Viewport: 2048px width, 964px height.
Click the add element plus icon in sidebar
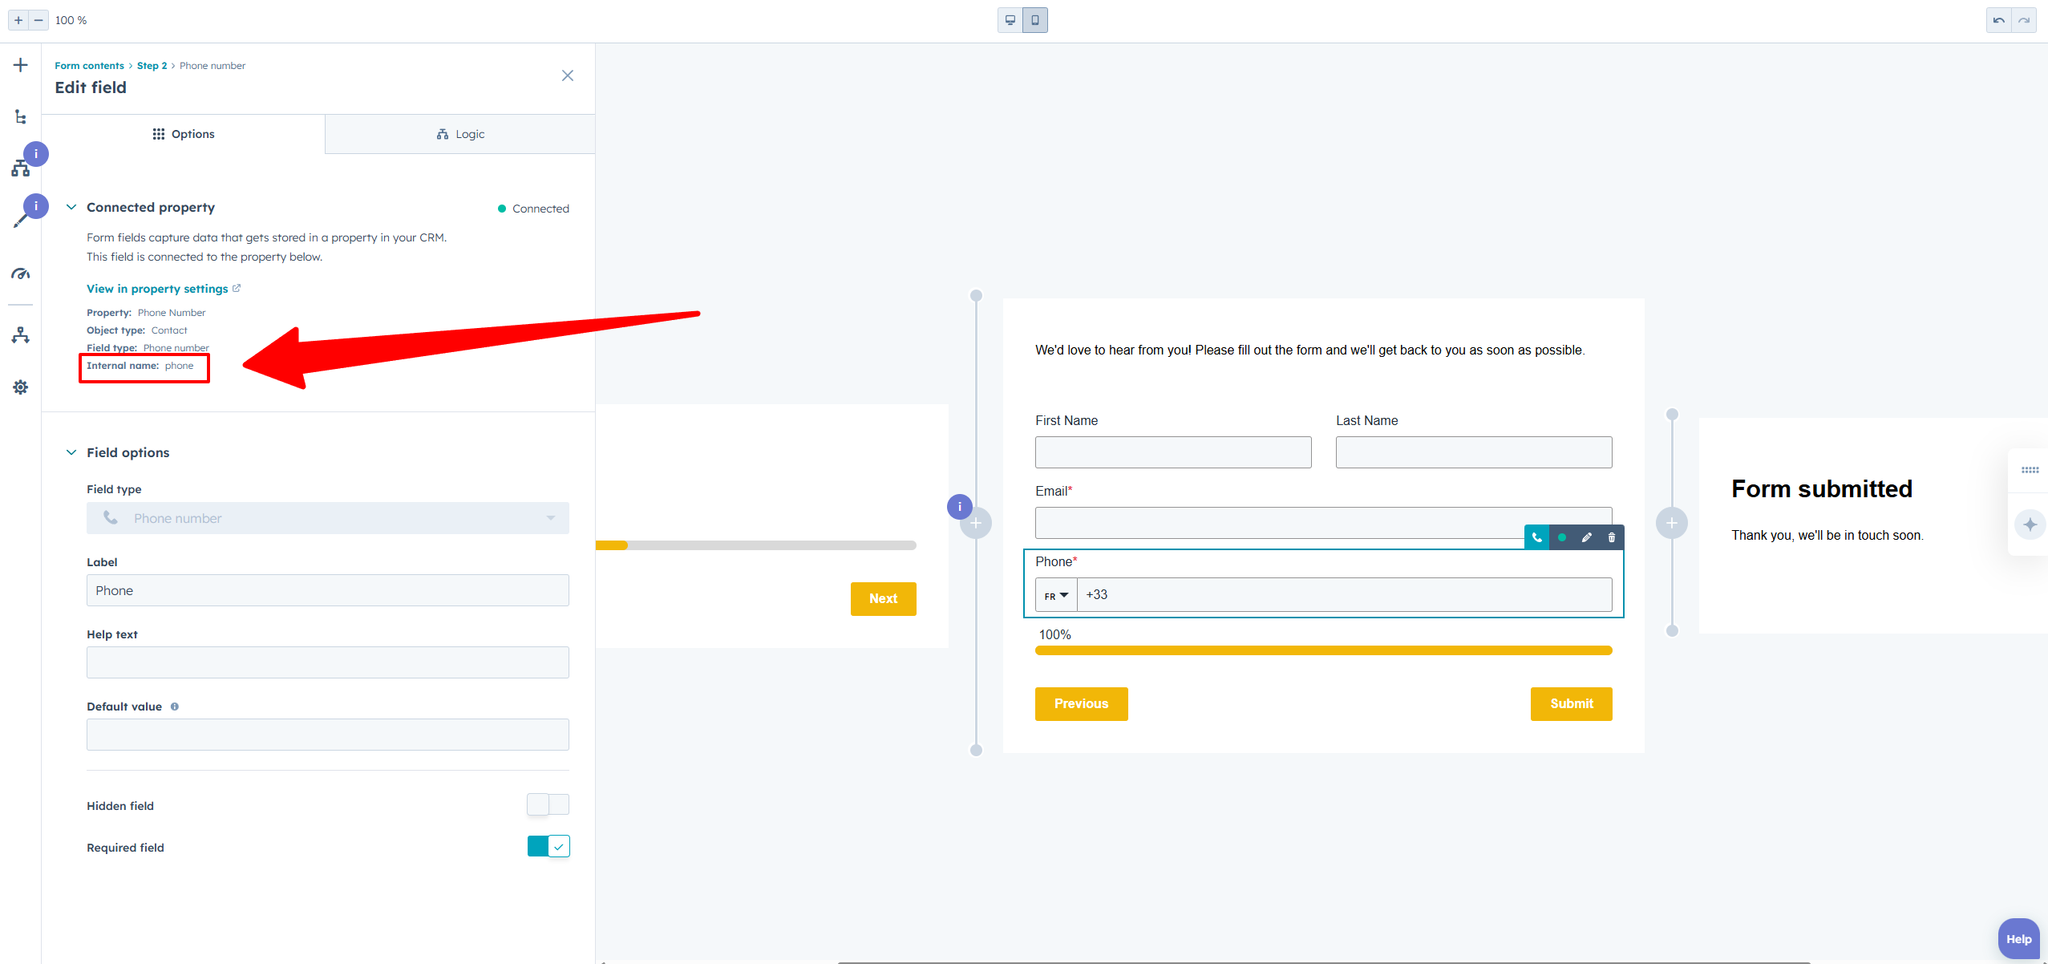(x=20, y=66)
